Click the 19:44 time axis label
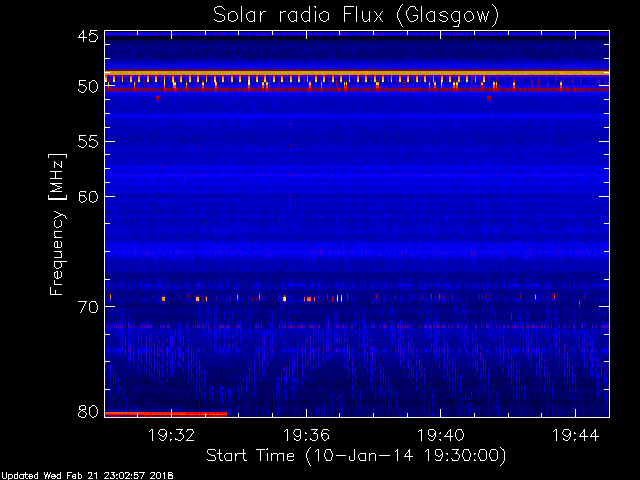This screenshot has height=480, width=640. (x=576, y=435)
